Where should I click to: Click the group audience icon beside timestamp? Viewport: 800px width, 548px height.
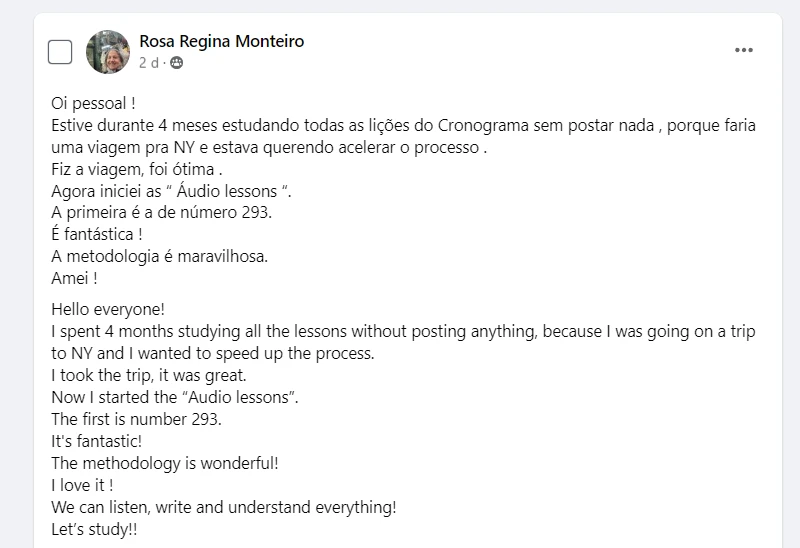point(177,62)
